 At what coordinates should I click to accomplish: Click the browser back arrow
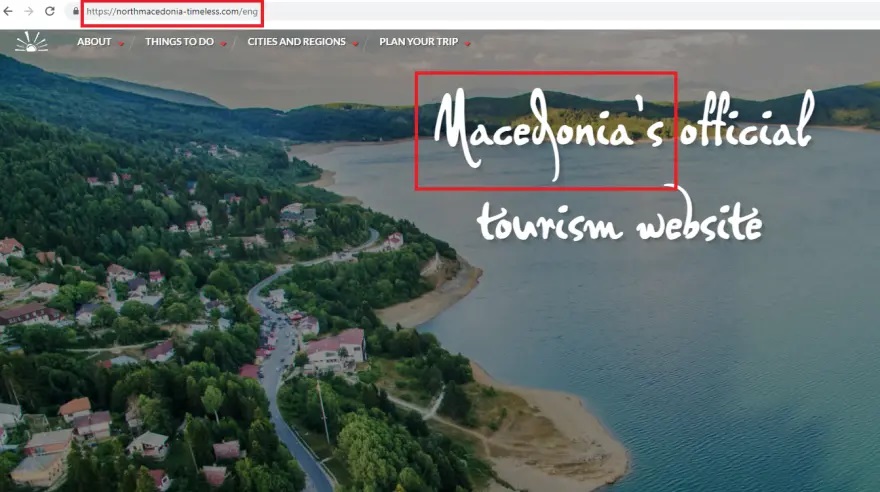(x=8, y=11)
